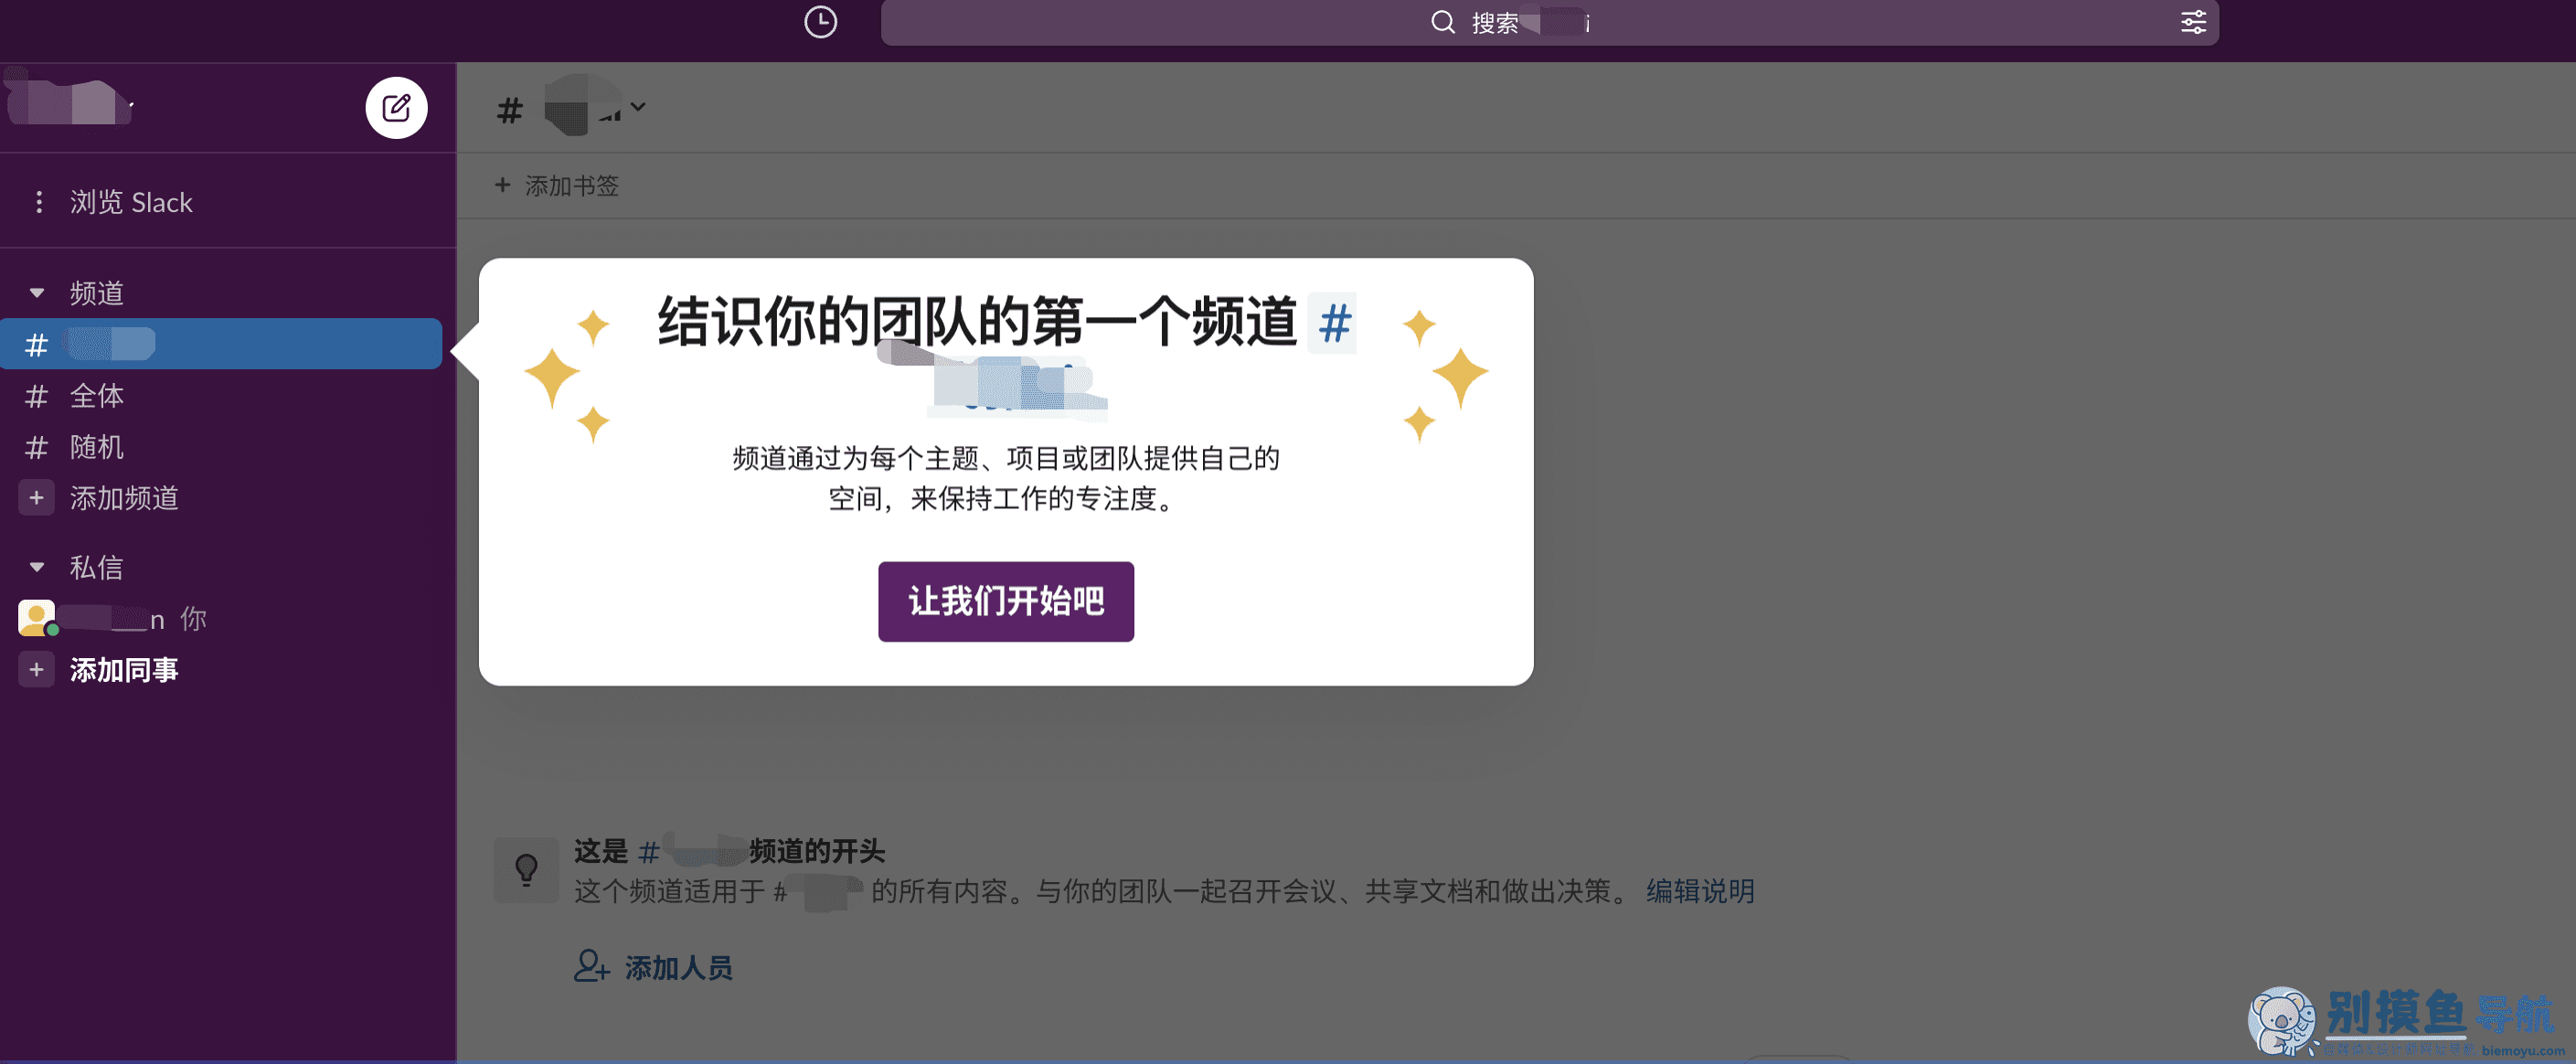Collapse the 私信 section triangle
2576x1064 pixels.
pos(37,567)
